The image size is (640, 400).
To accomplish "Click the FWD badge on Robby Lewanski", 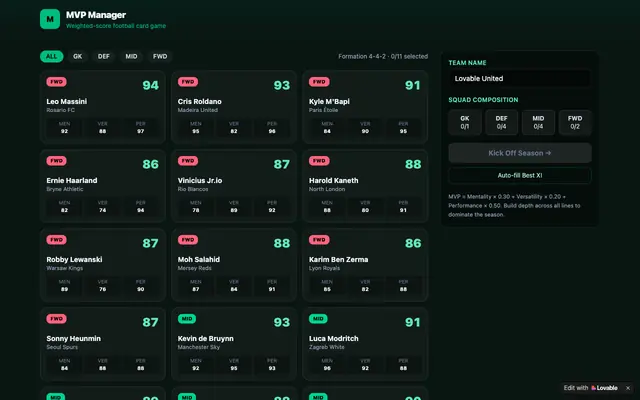I will (x=56, y=240).
